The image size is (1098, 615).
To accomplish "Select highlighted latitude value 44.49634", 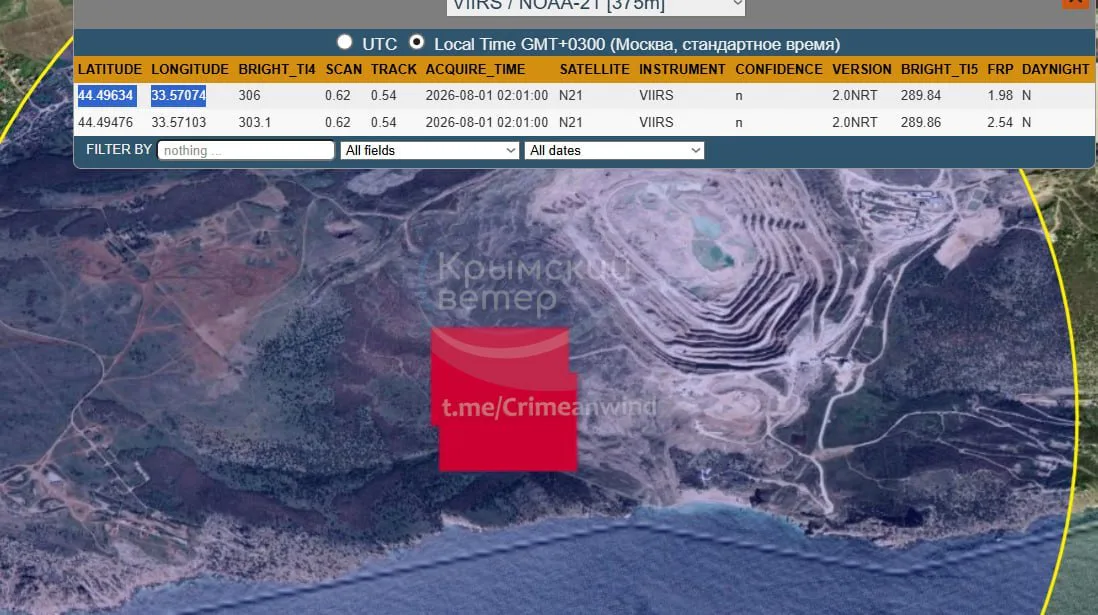I will 106,95.
